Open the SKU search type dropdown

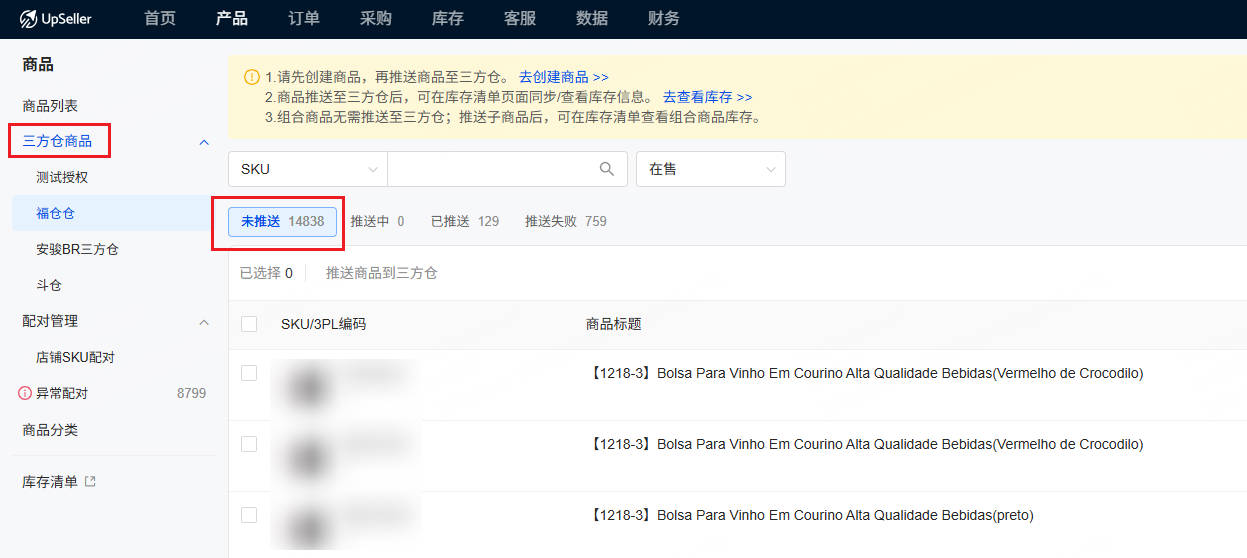307,169
